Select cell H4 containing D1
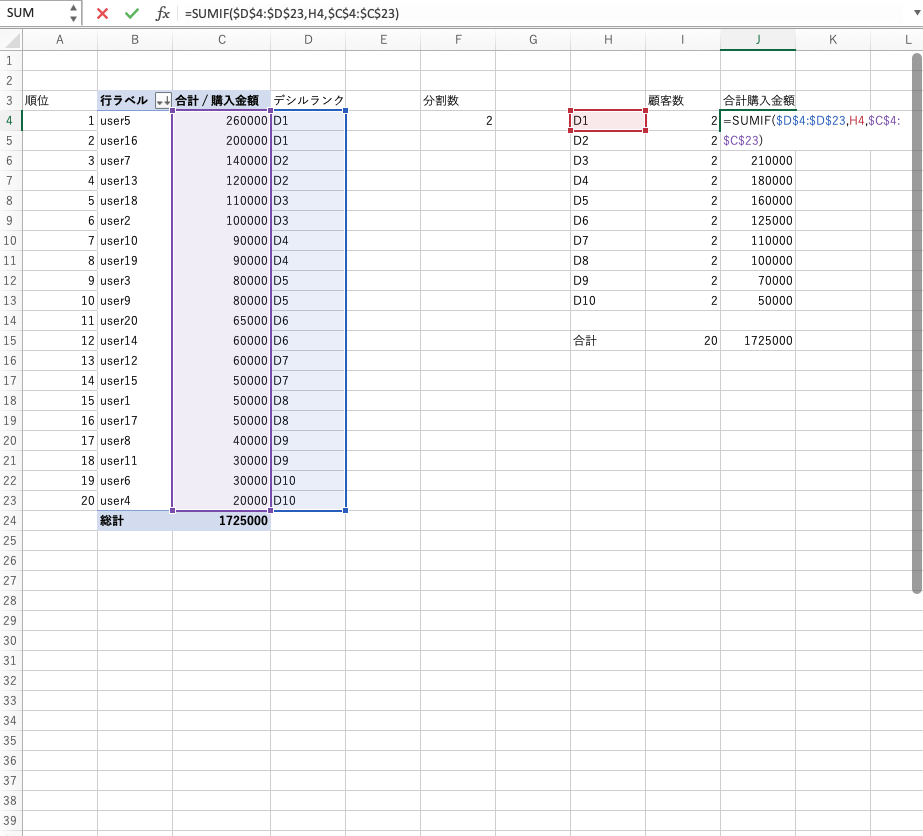This screenshot has height=836, width=923. [608, 121]
